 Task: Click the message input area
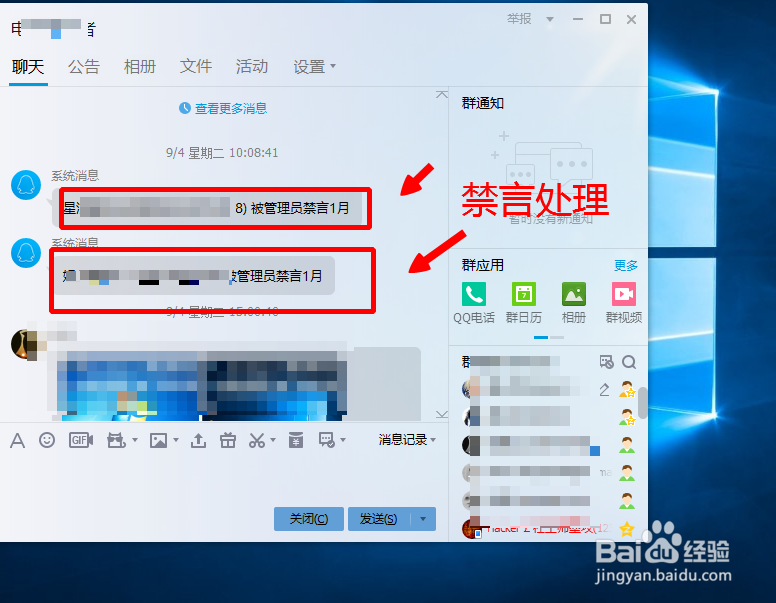coord(223,478)
